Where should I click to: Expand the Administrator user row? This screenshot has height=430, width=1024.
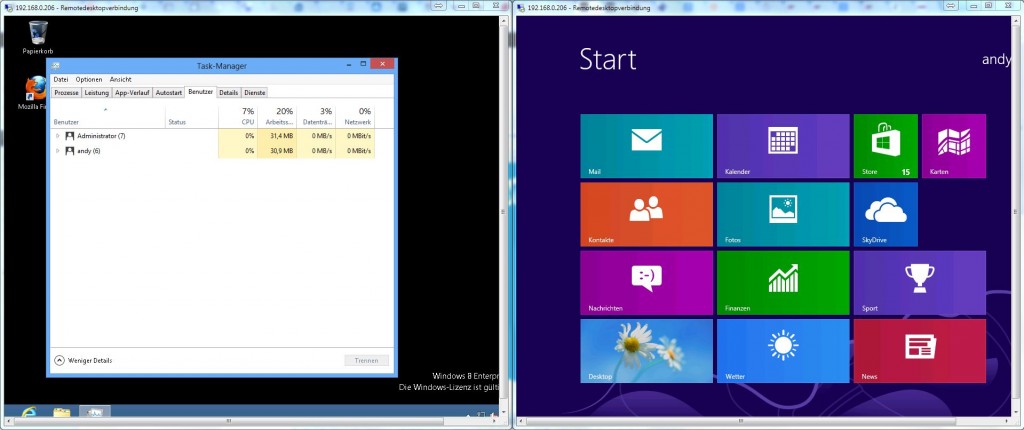pos(58,136)
